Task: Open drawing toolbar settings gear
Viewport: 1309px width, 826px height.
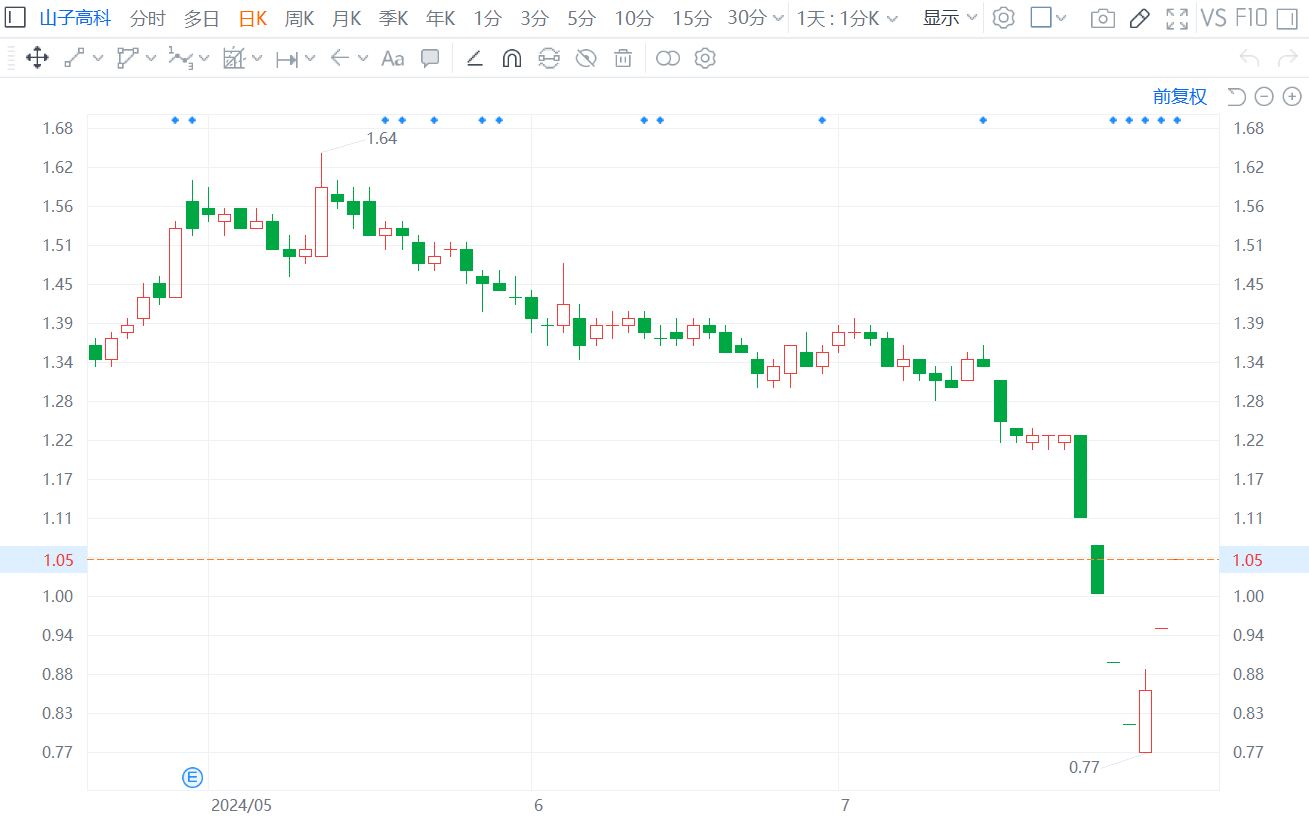Action: (x=705, y=58)
